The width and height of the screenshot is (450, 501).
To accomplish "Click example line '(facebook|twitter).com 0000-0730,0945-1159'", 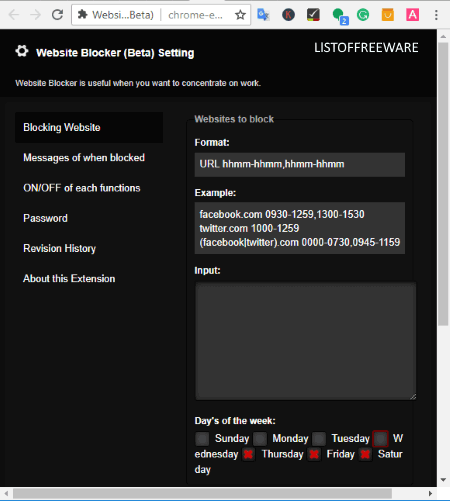I will click(300, 242).
